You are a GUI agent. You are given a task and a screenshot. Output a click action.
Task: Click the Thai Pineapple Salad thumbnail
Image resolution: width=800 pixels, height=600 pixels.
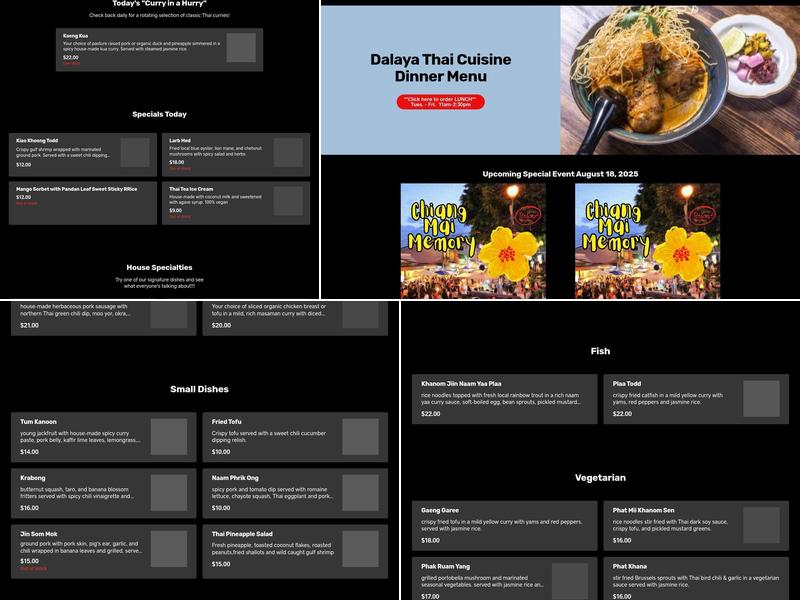click(x=361, y=549)
